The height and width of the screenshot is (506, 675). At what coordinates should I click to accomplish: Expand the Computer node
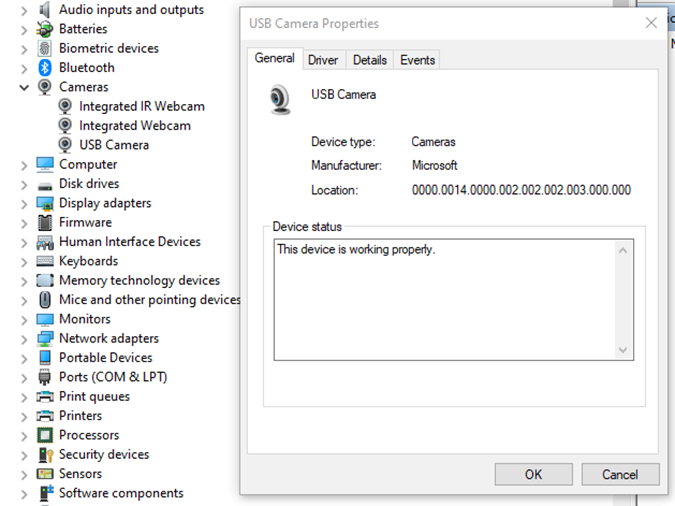(24, 165)
